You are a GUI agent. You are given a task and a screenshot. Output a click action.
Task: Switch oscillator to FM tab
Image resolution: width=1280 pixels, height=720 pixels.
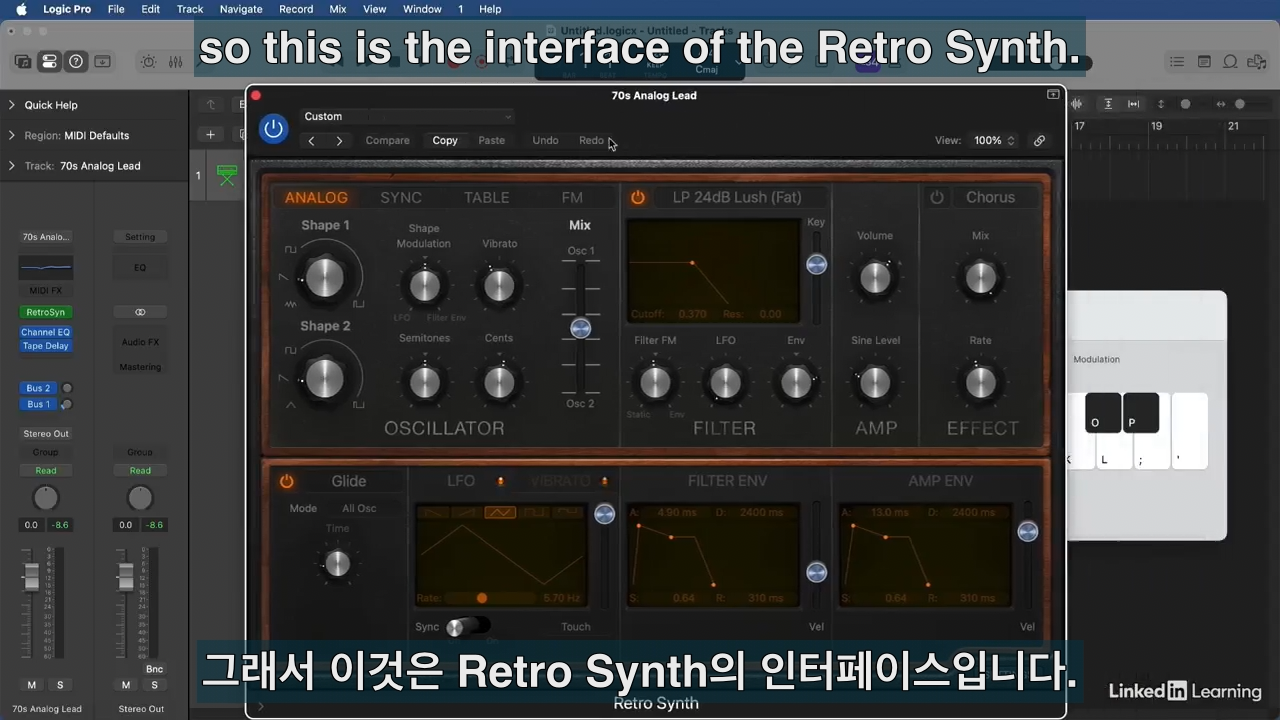point(572,198)
